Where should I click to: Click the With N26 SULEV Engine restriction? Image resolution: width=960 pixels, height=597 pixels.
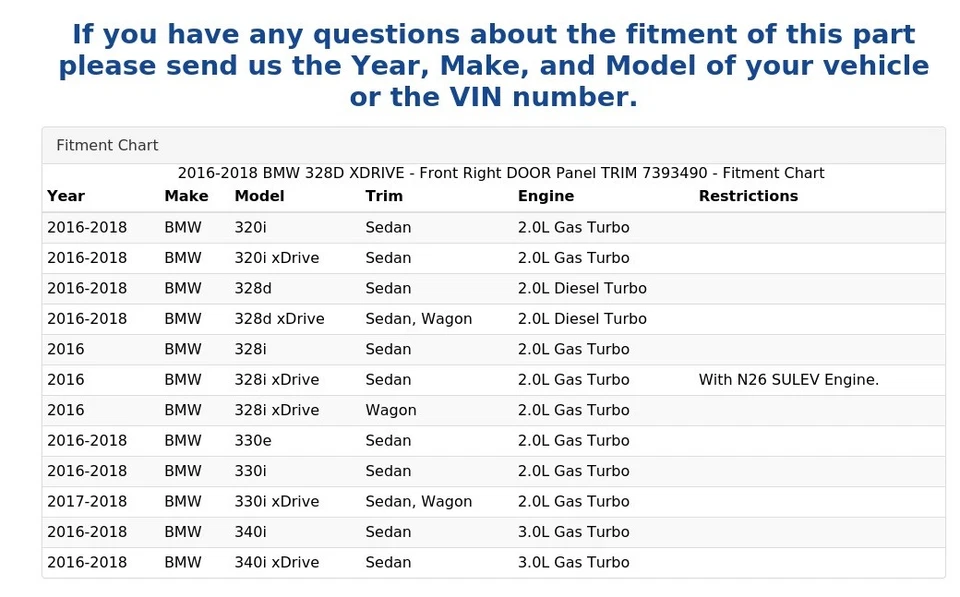(788, 380)
